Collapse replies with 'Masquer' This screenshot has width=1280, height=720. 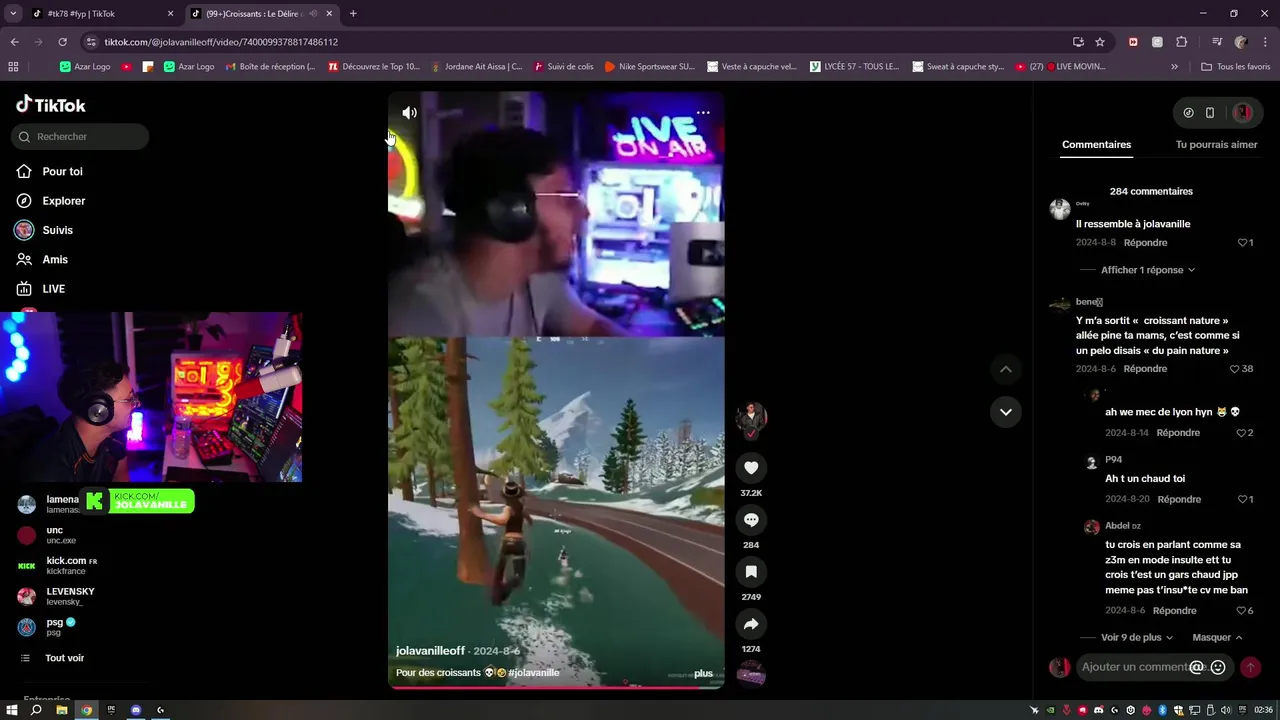pyautogui.click(x=1217, y=638)
